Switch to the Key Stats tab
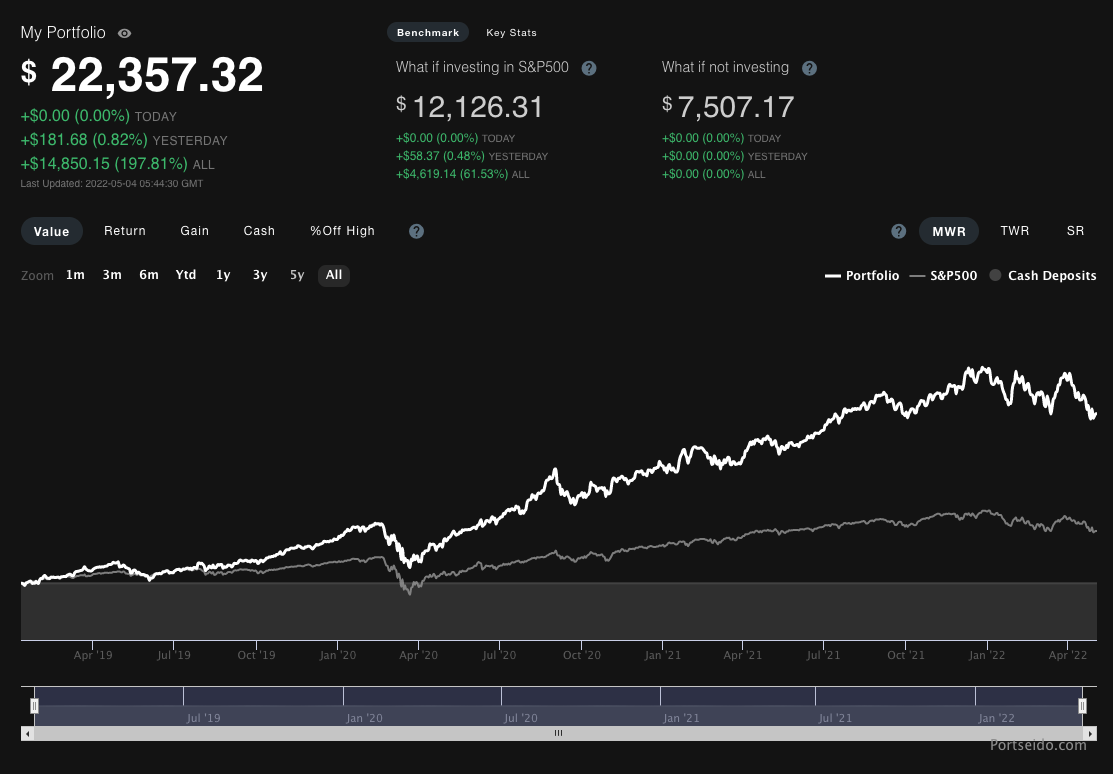Viewport: 1113px width, 774px height. (511, 32)
